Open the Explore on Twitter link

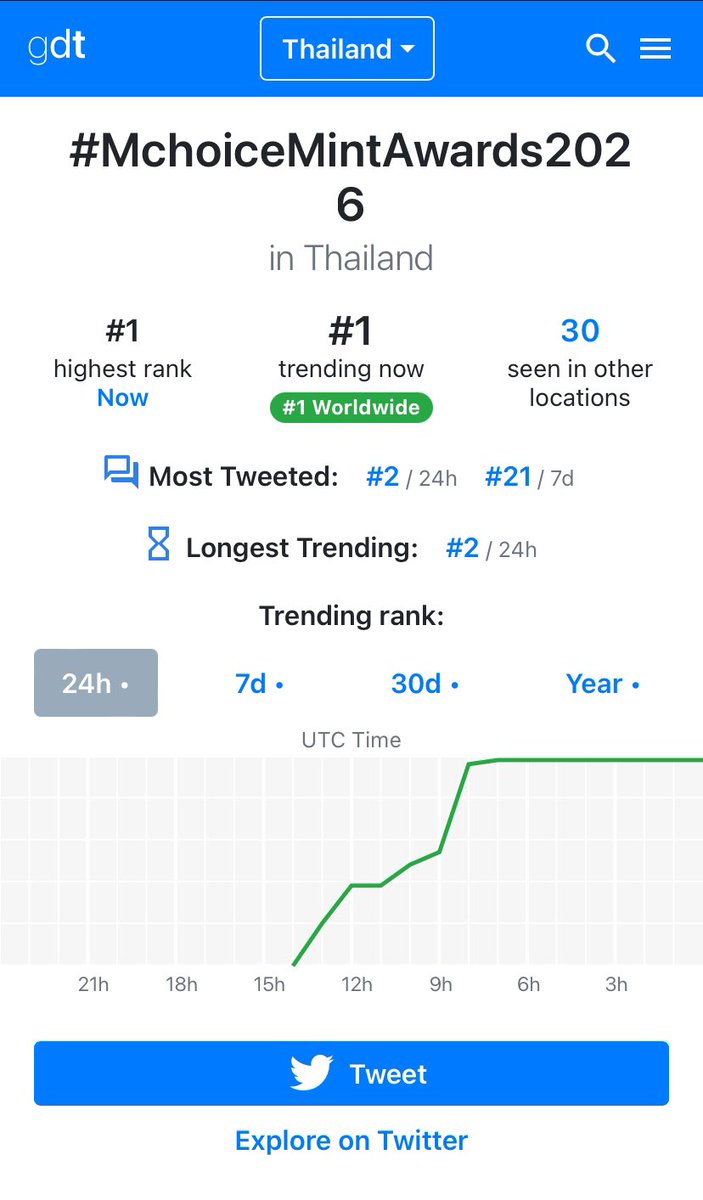point(351,1140)
